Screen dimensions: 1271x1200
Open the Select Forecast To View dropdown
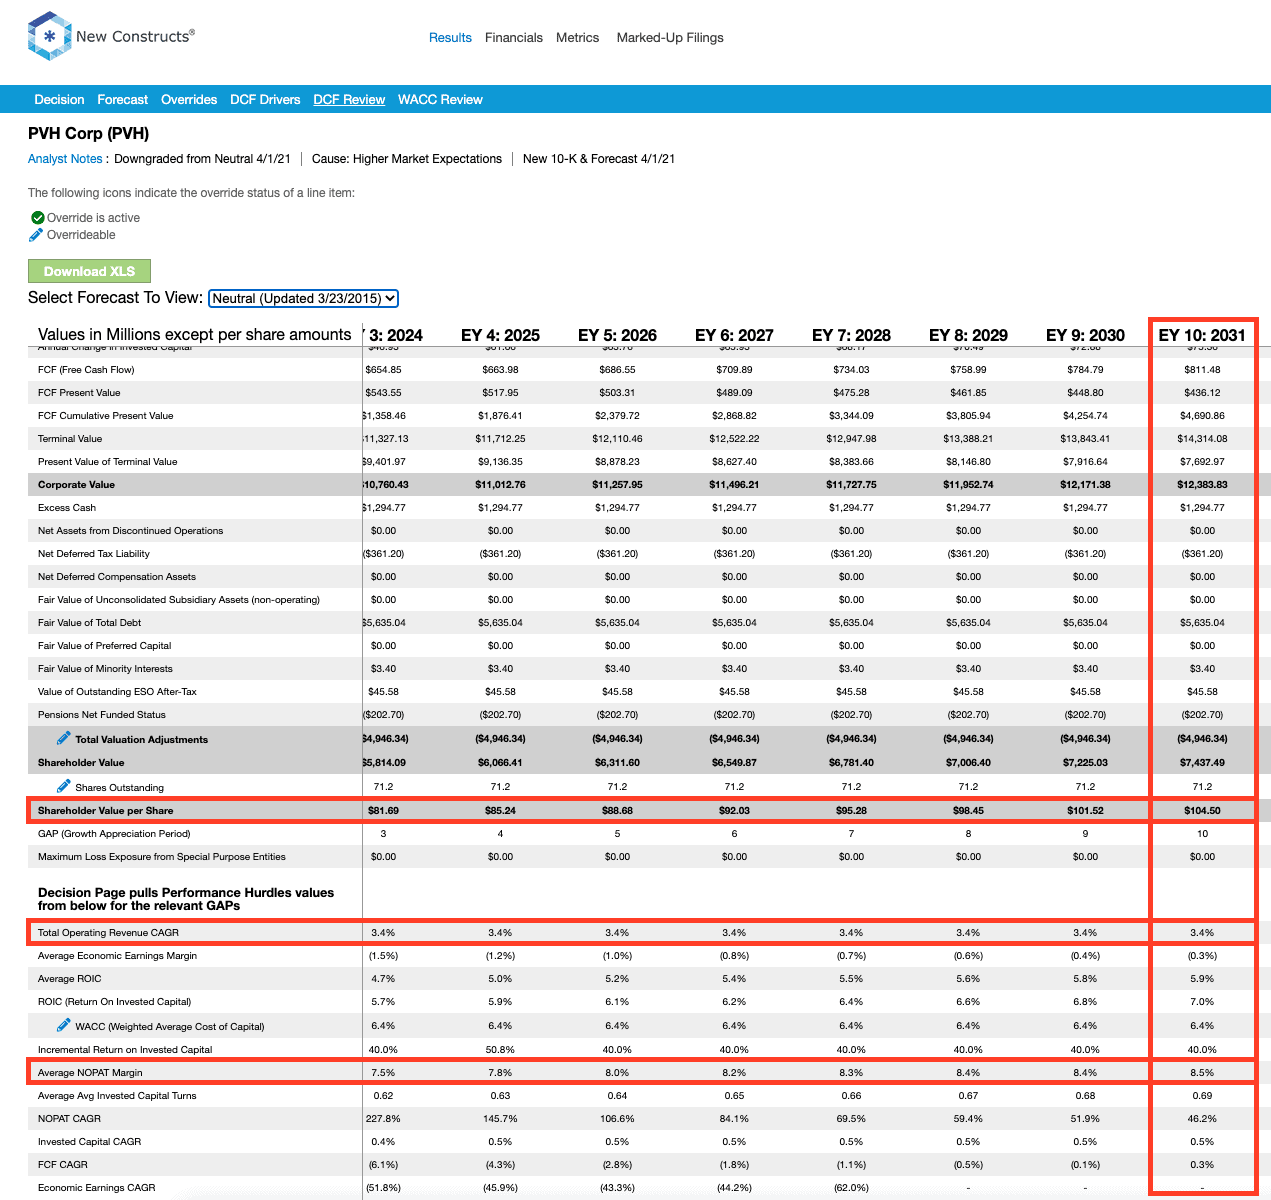tap(304, 298)
